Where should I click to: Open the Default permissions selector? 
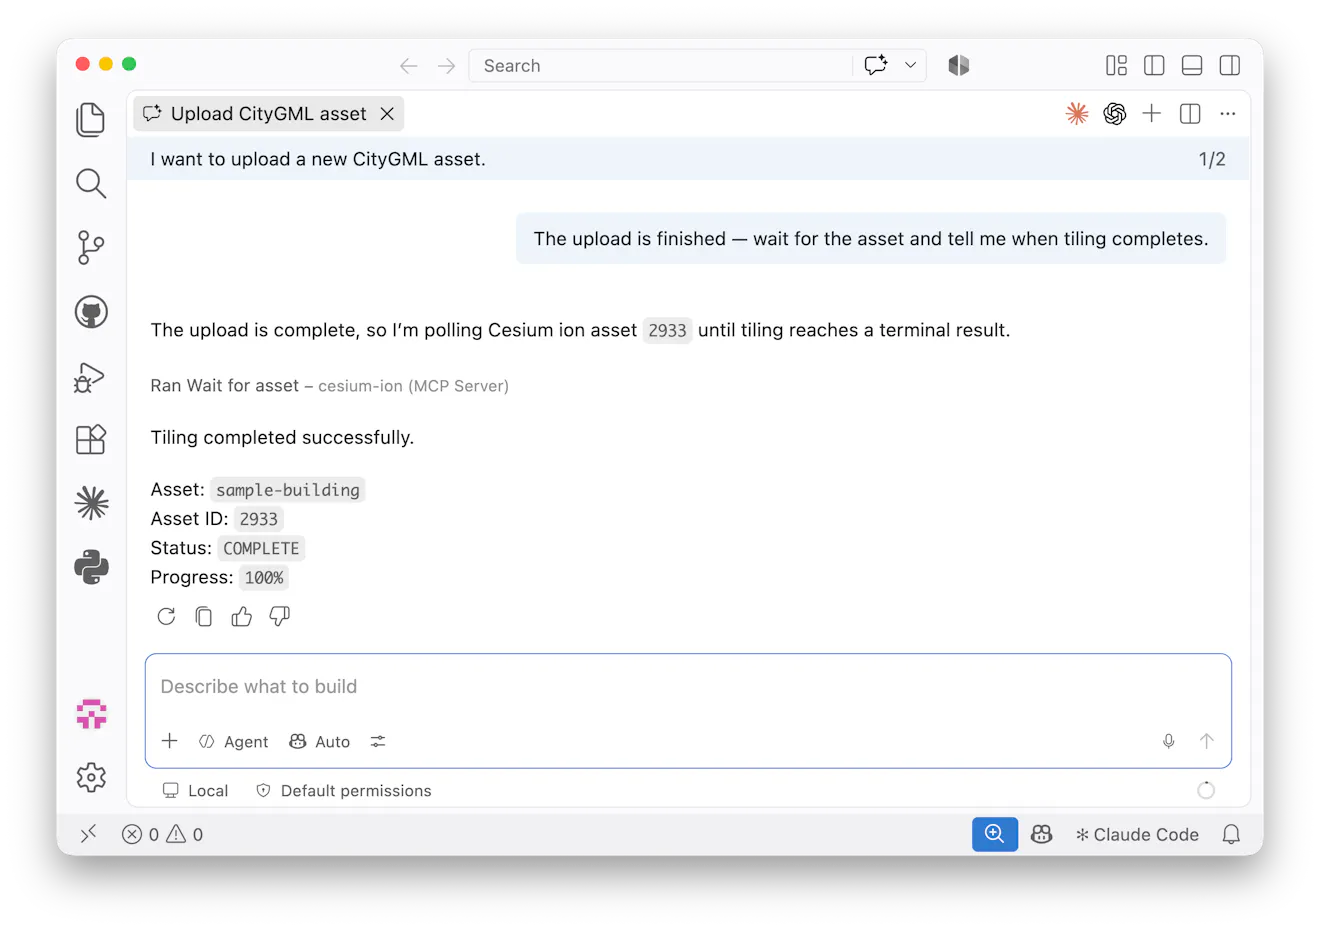(x=344, y=791)
